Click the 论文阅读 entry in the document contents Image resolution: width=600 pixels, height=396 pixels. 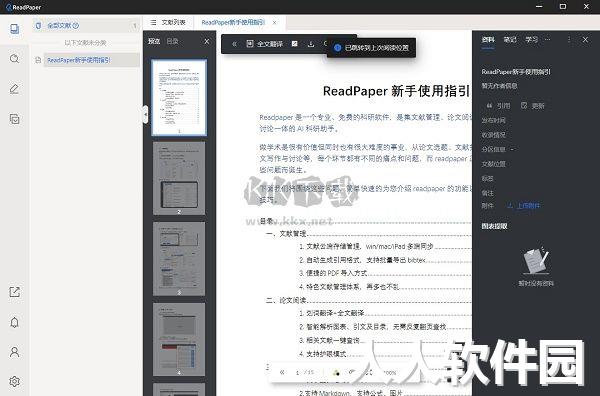click(293, 300)
